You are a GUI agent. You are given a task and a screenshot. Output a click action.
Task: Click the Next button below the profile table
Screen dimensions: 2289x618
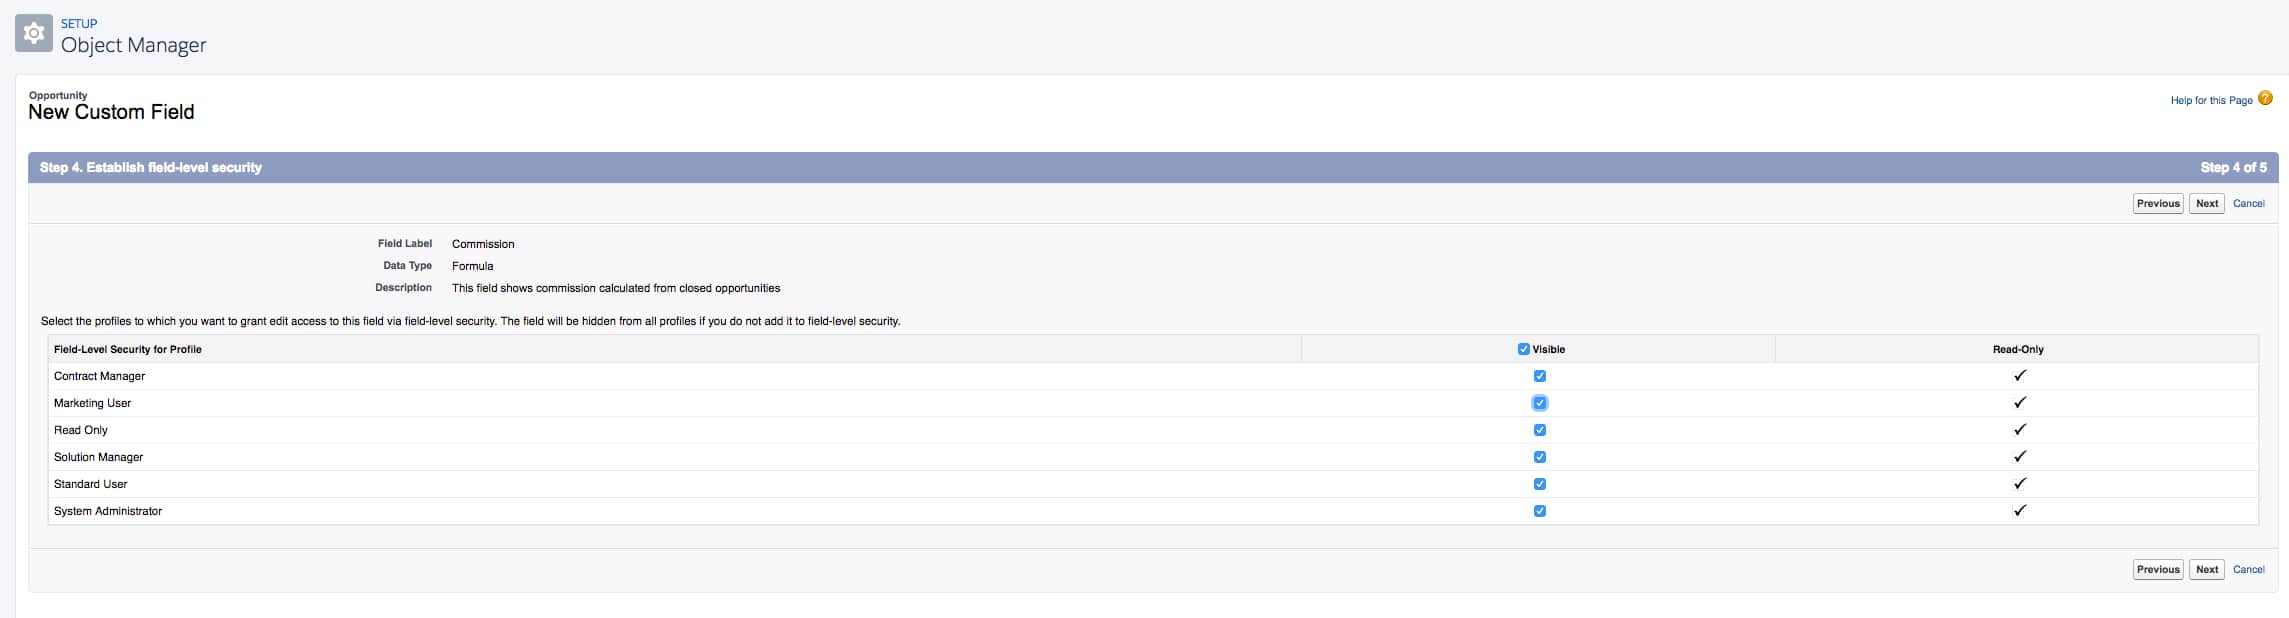(2206, 569)
